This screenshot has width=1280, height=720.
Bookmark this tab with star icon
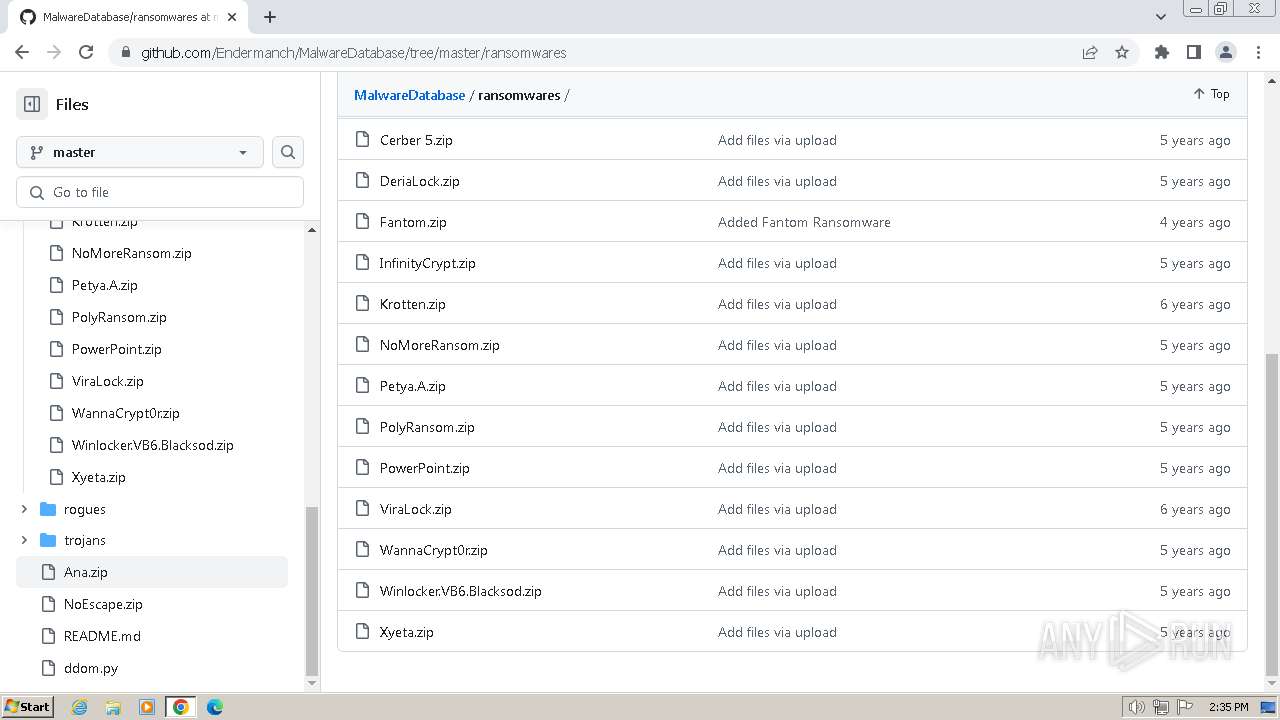click(x=1122, y=52)
